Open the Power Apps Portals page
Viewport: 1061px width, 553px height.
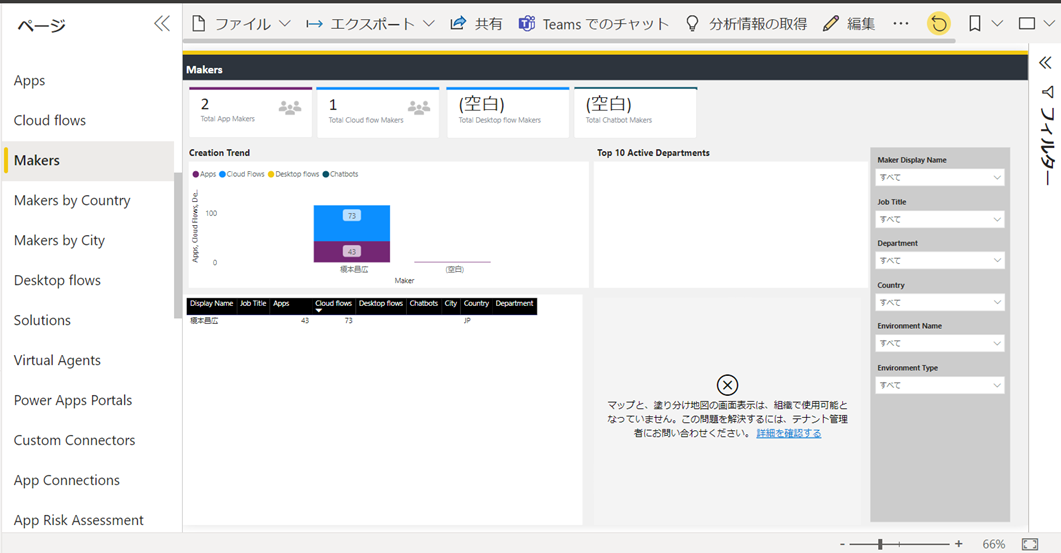(x=73, y=400)
